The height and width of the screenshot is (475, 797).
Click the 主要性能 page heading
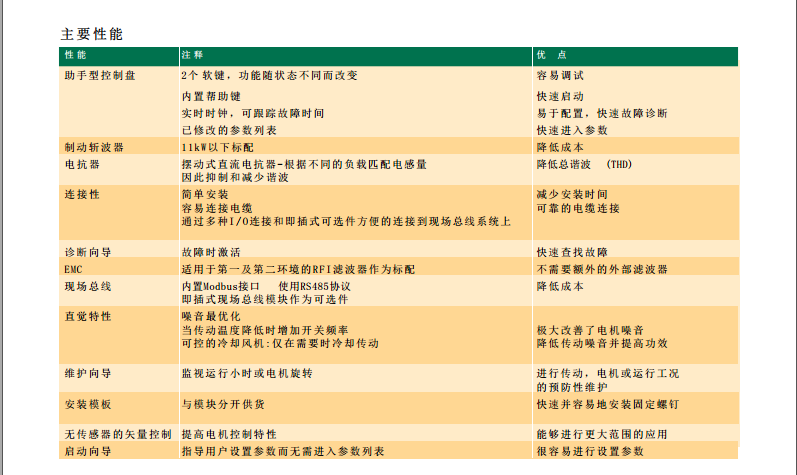coord(92,33)
